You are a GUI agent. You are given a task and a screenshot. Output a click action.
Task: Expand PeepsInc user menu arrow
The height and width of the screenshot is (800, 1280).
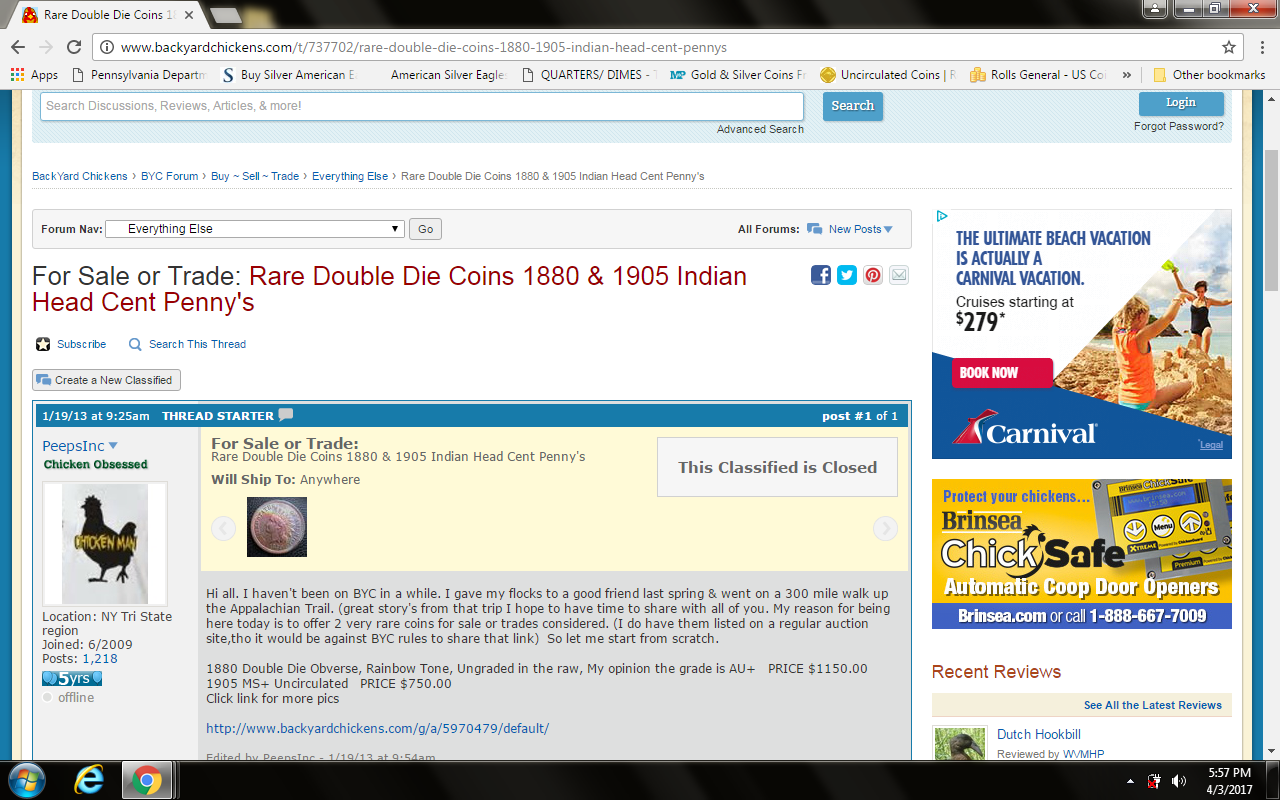[x=113, y=446]
